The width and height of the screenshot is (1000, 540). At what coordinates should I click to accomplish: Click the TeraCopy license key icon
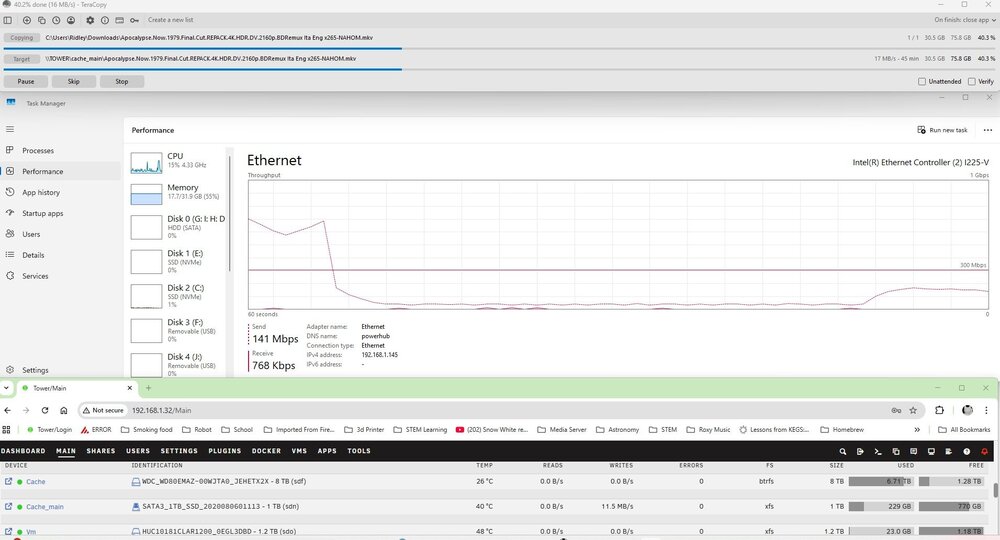click(x=135, y=20)
